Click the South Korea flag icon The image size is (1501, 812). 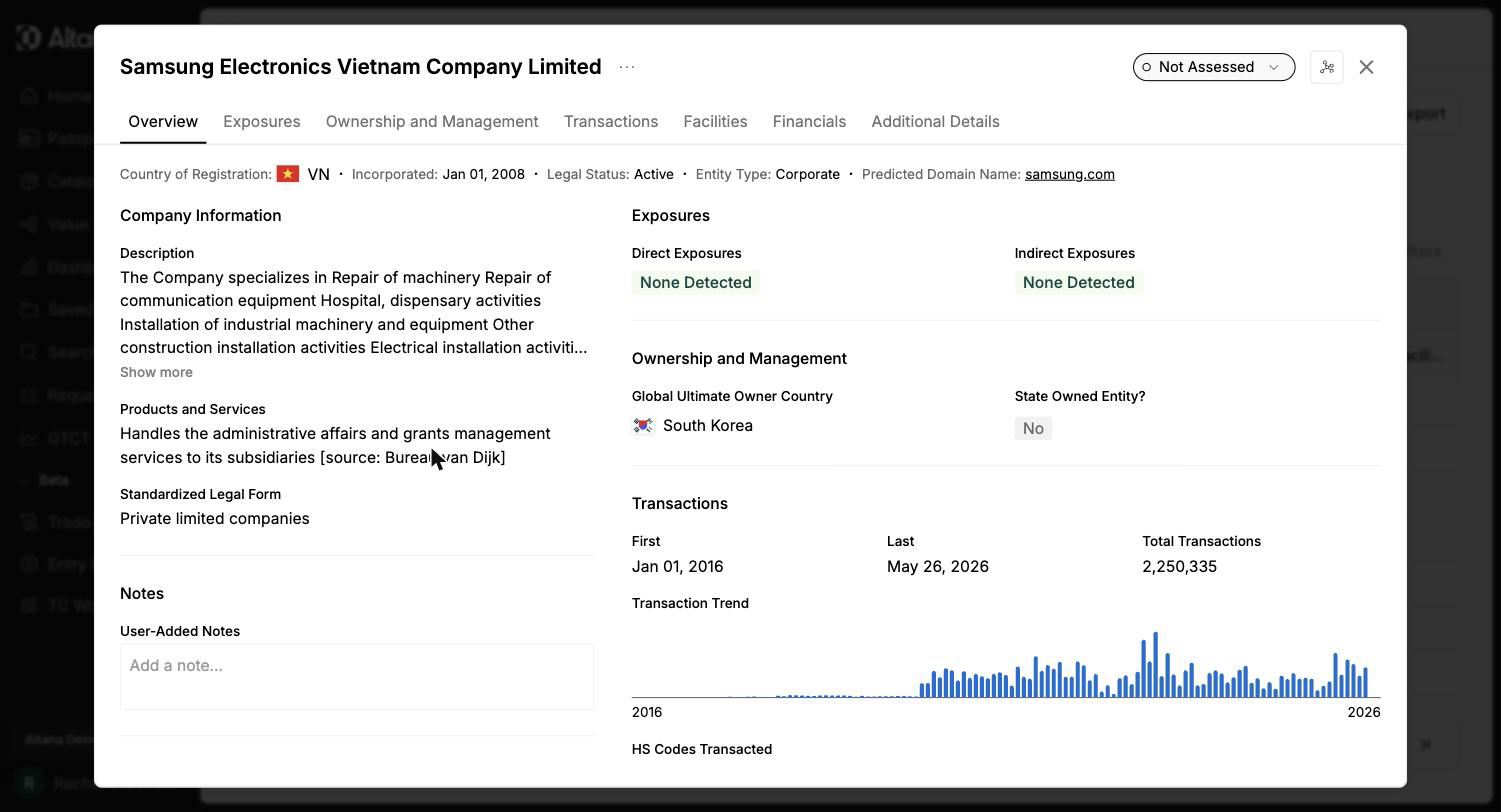[x=643, y=426]
